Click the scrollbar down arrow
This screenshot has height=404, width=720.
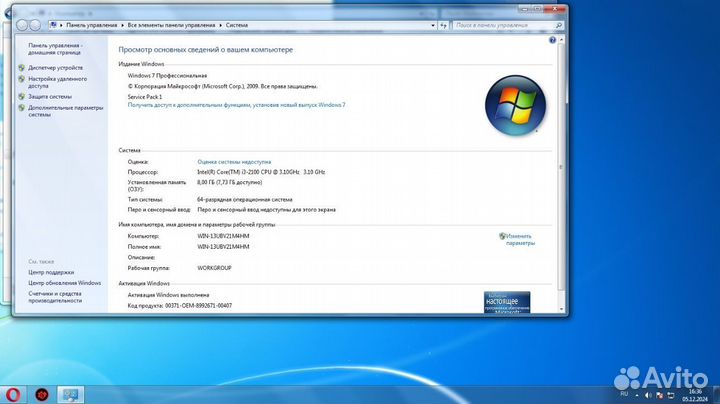pos(562,309)
